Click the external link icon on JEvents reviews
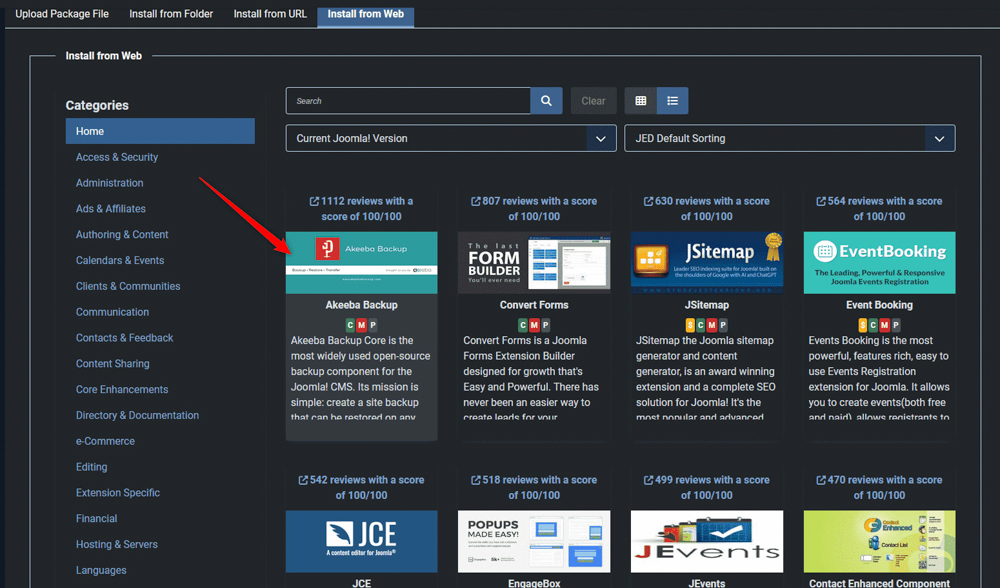Viewport: 1000px width, 588px height. click(x=651, y=481)
